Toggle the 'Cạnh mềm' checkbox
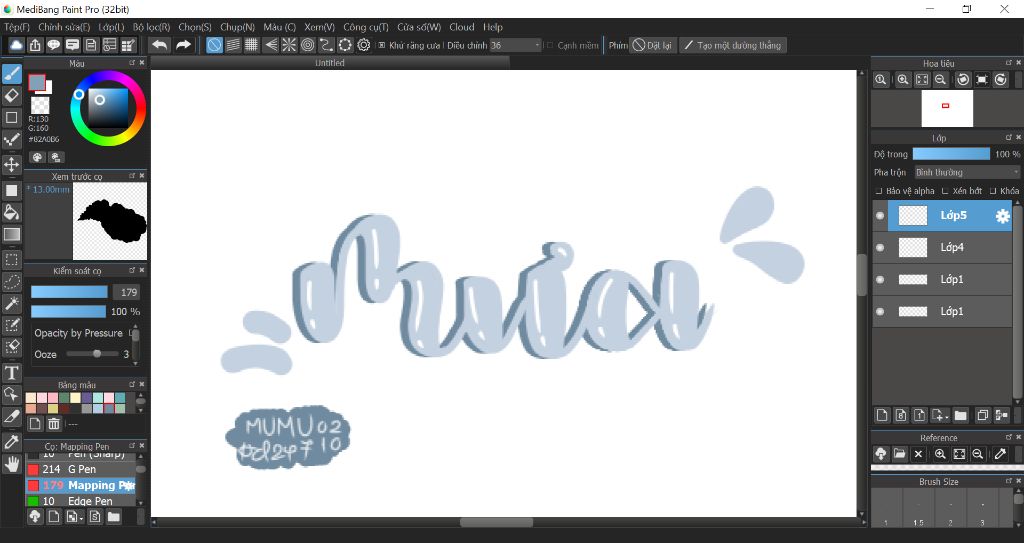The height and width of the screenshot is (543, 1024). pyautogui.click(x=550, y=45)
